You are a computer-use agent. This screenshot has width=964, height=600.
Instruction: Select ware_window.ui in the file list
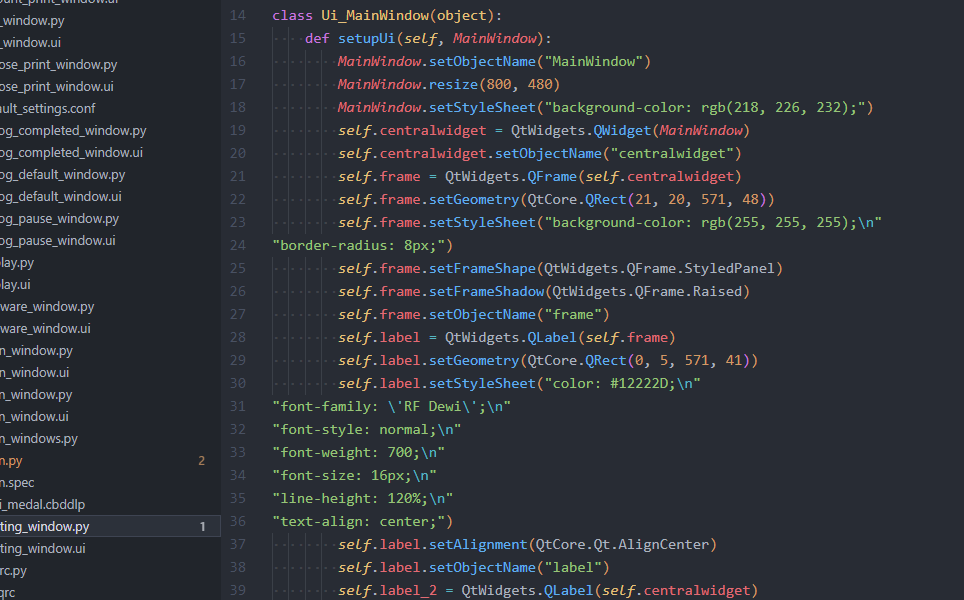45,329
